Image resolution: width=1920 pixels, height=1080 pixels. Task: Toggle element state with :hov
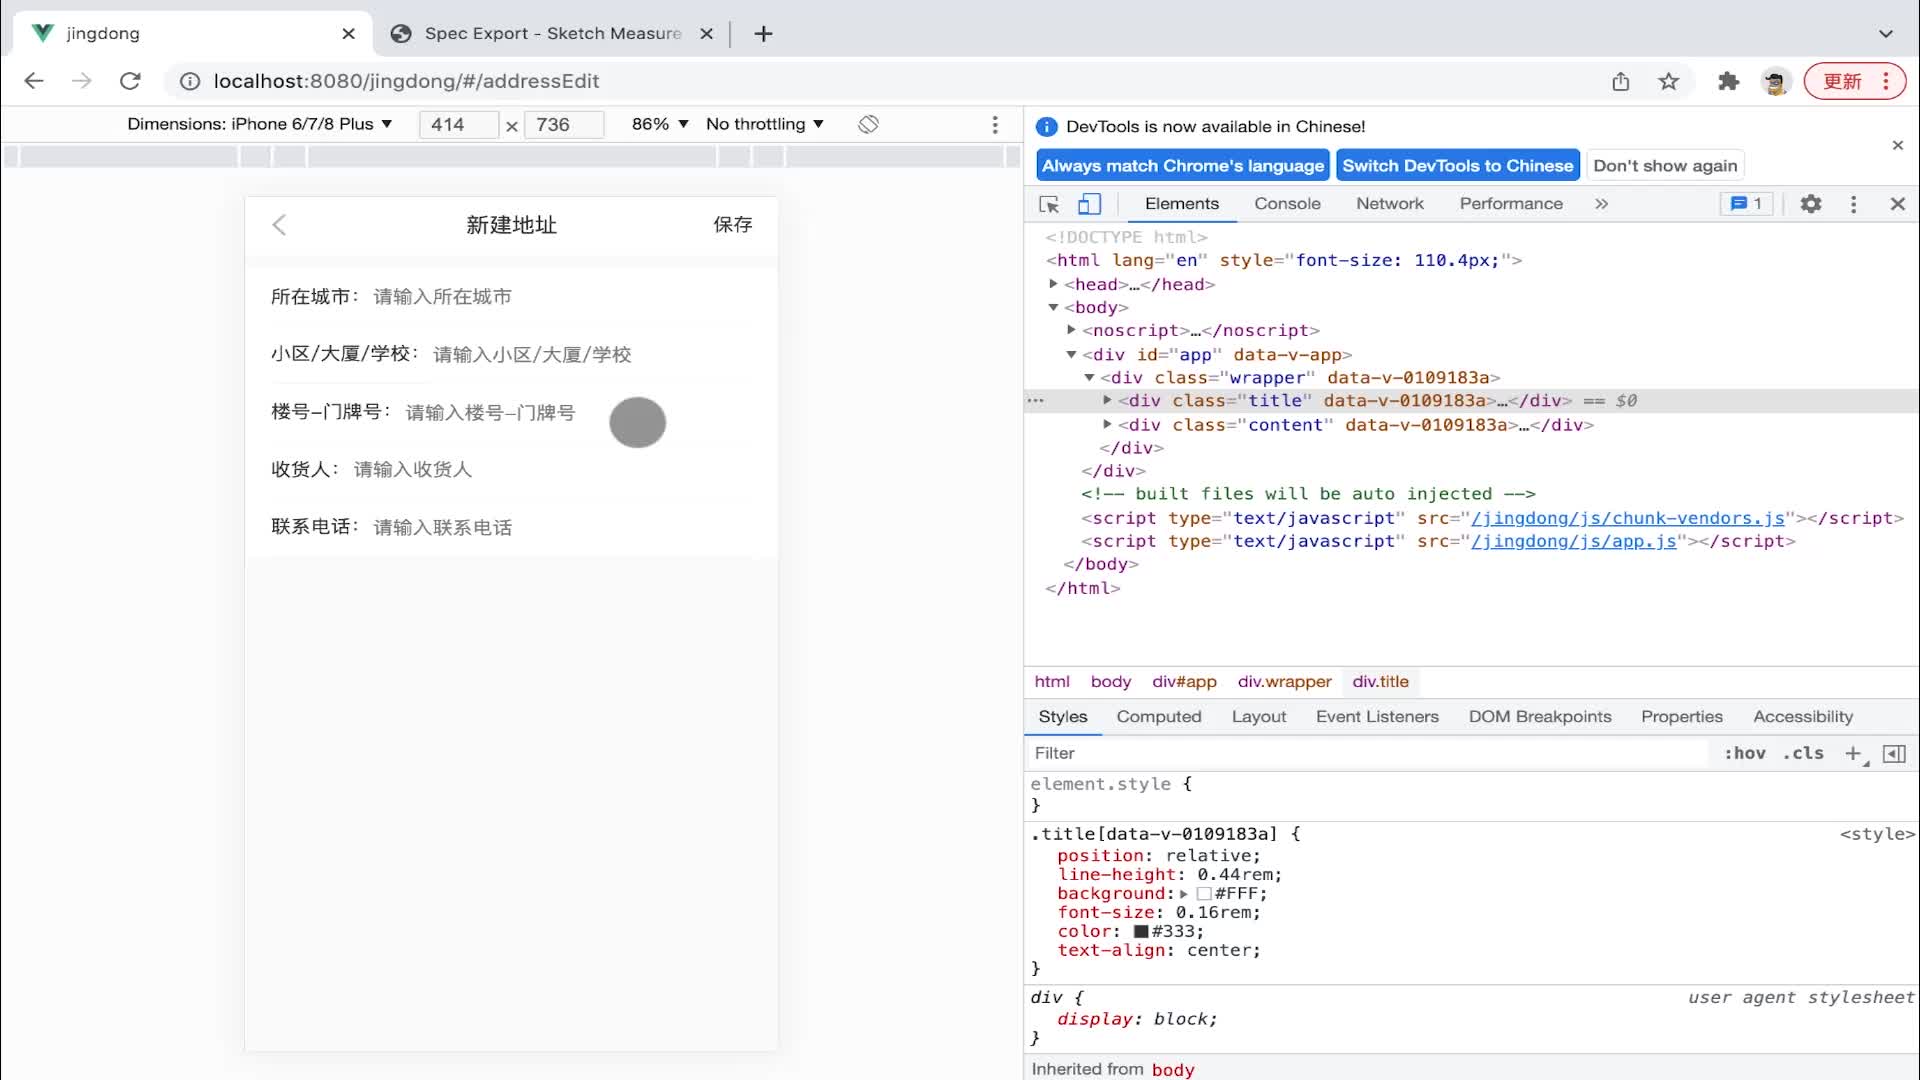[x=1744, y=753]
